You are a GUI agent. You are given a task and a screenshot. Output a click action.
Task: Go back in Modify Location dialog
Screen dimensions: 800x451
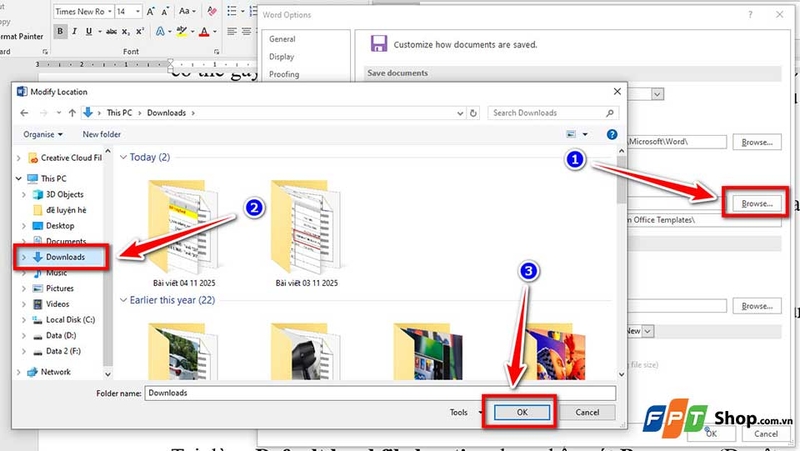(x=24, y=113)
